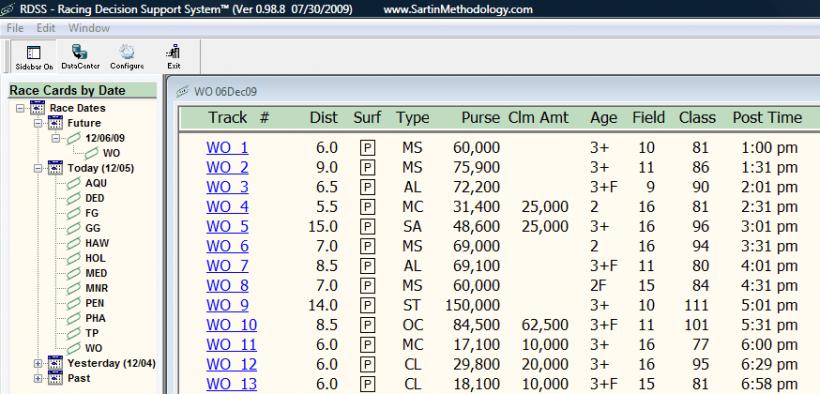Click the 62,500 claim amount
Screen dimensions: 820x394
click(544, 325)
